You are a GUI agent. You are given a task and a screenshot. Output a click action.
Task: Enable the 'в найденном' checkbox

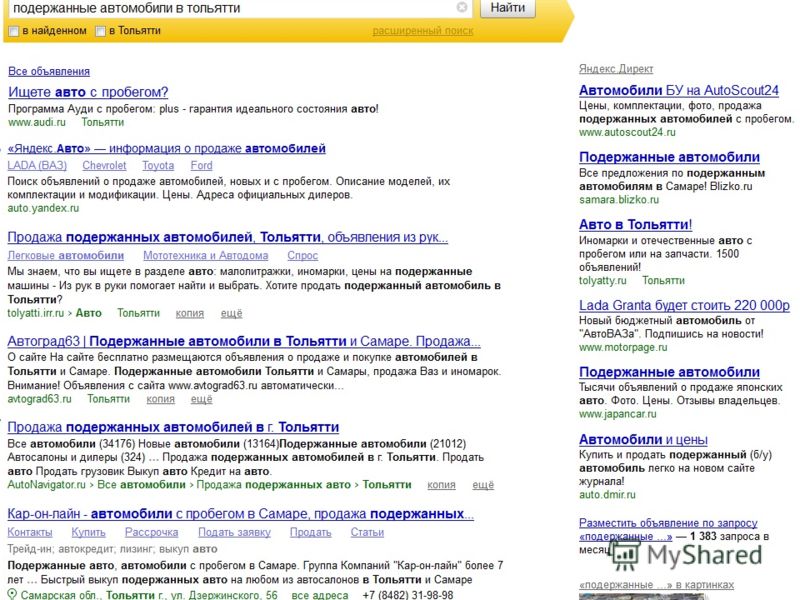(x=14, y=31)
